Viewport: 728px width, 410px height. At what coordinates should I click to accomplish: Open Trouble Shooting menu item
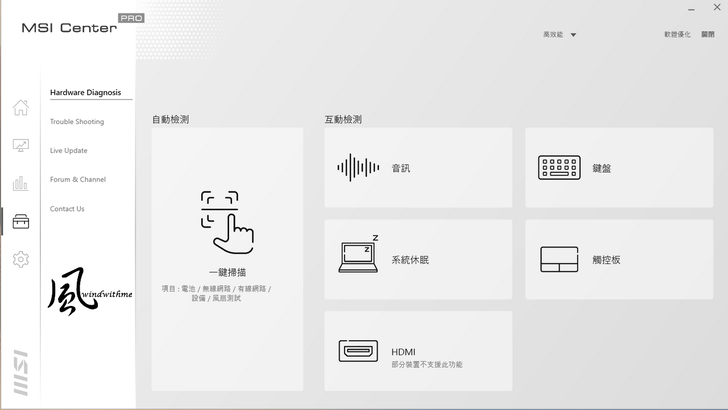[77, 122]
